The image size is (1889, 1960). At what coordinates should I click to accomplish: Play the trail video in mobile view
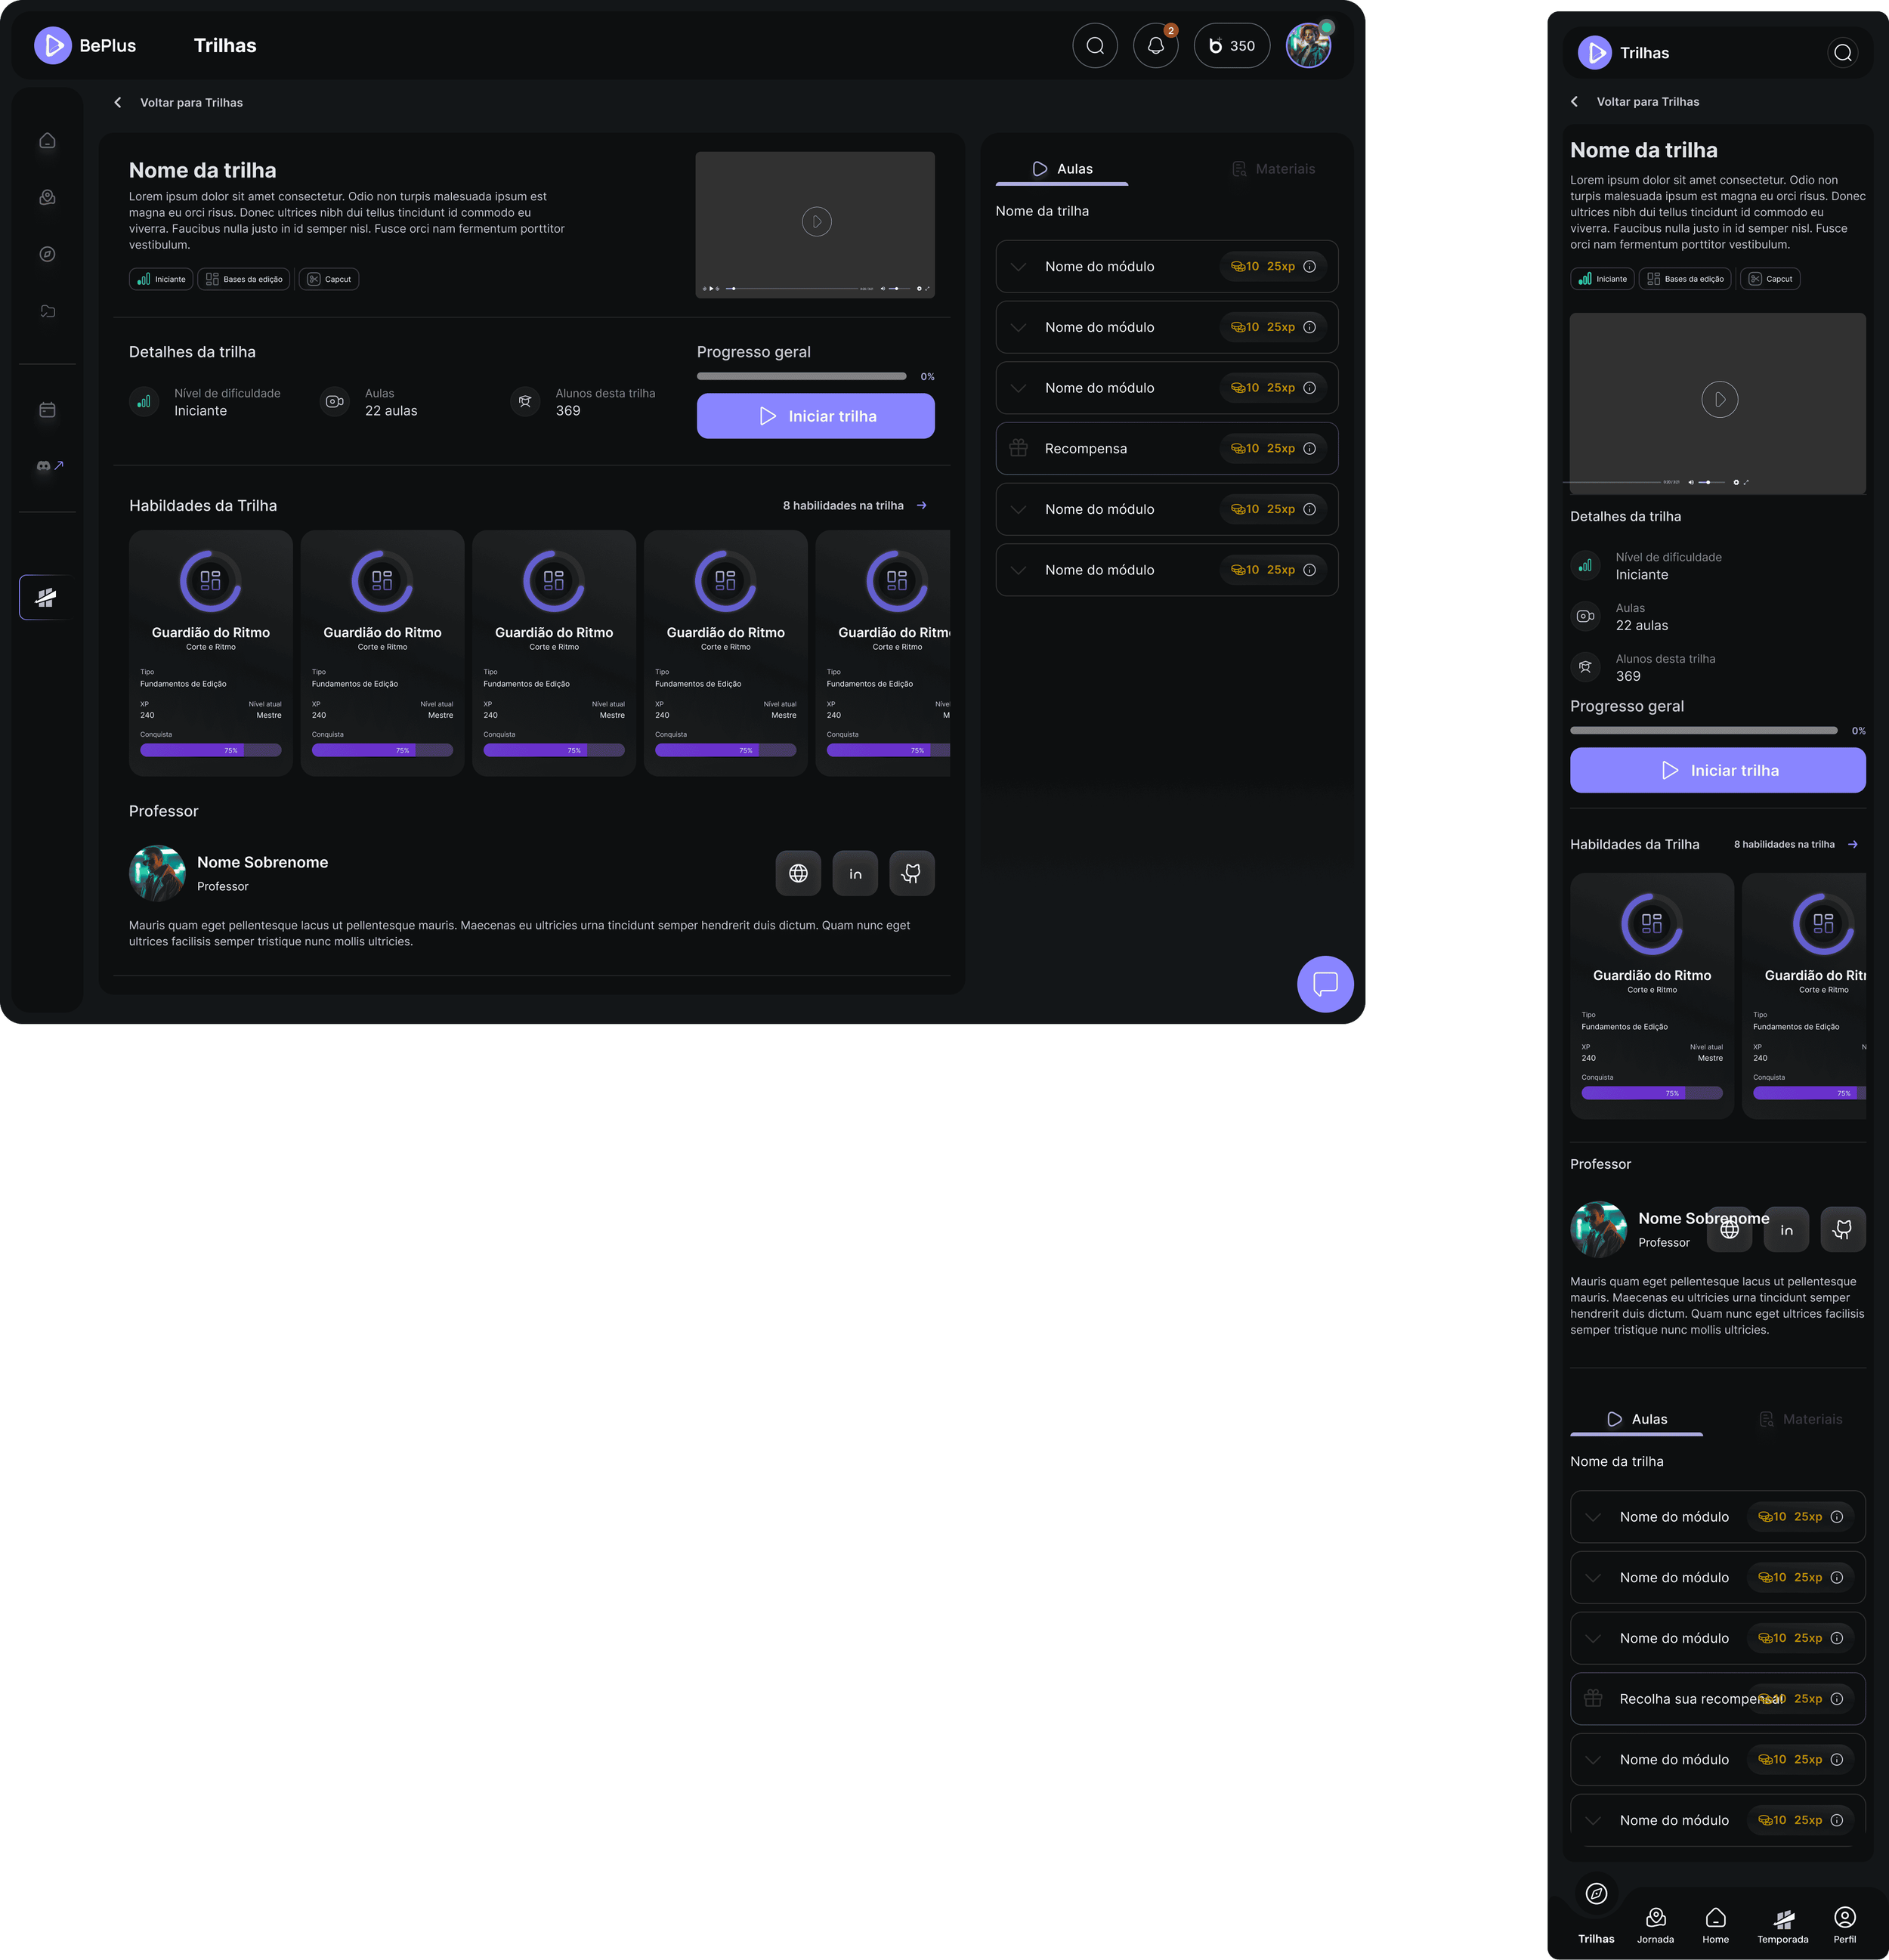click(x=1719, y=399)
